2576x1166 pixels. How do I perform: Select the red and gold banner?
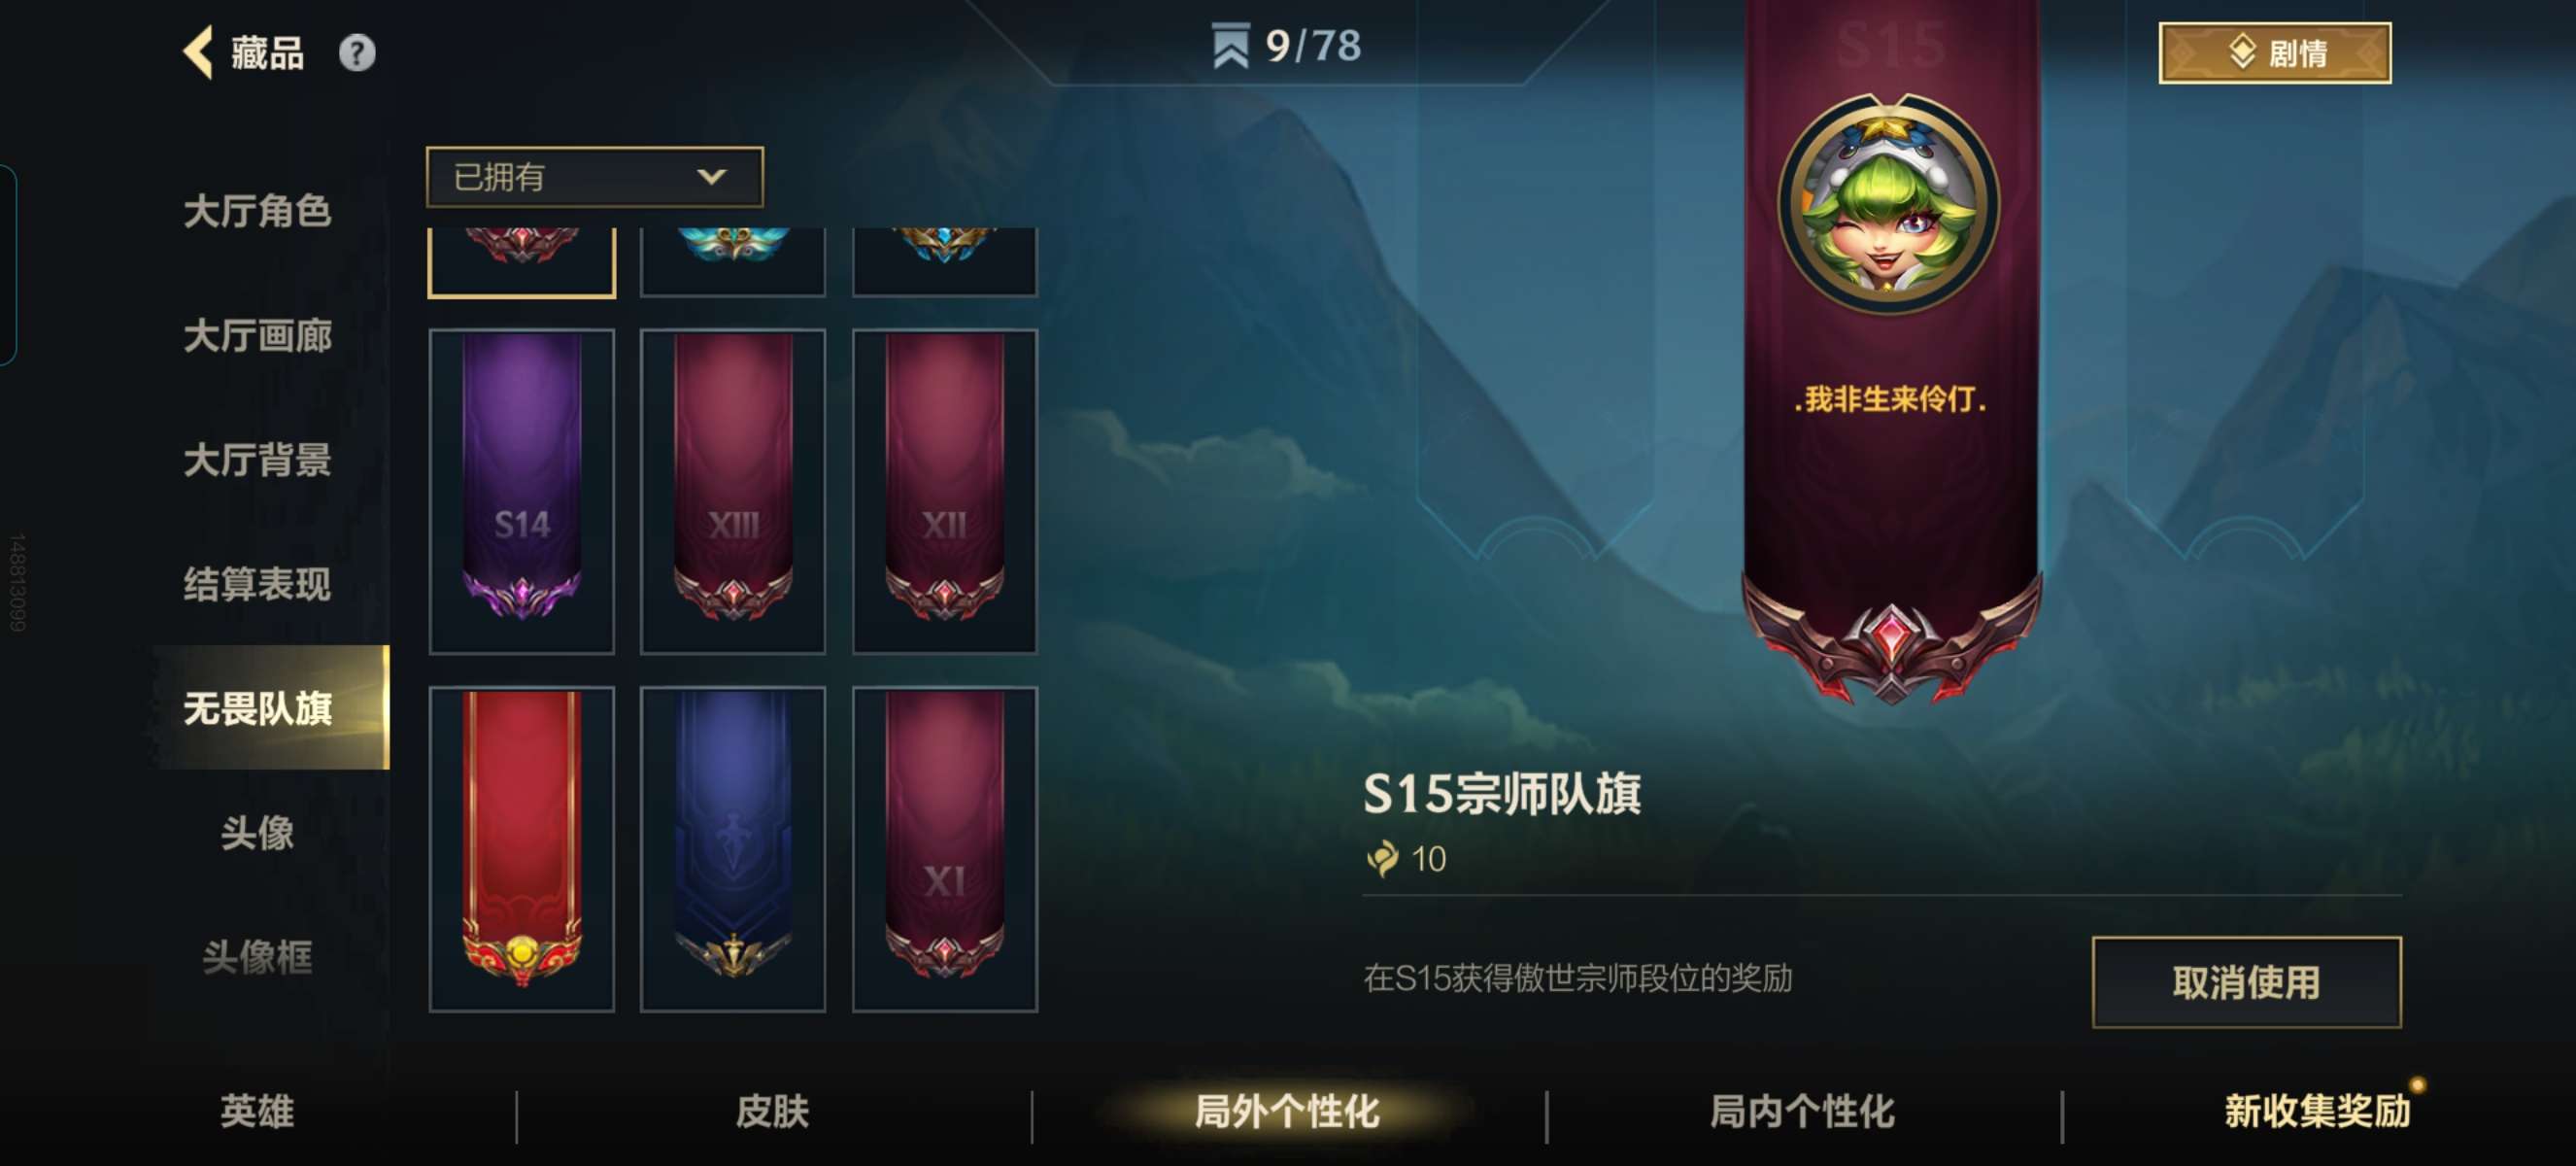click(521, 849)
